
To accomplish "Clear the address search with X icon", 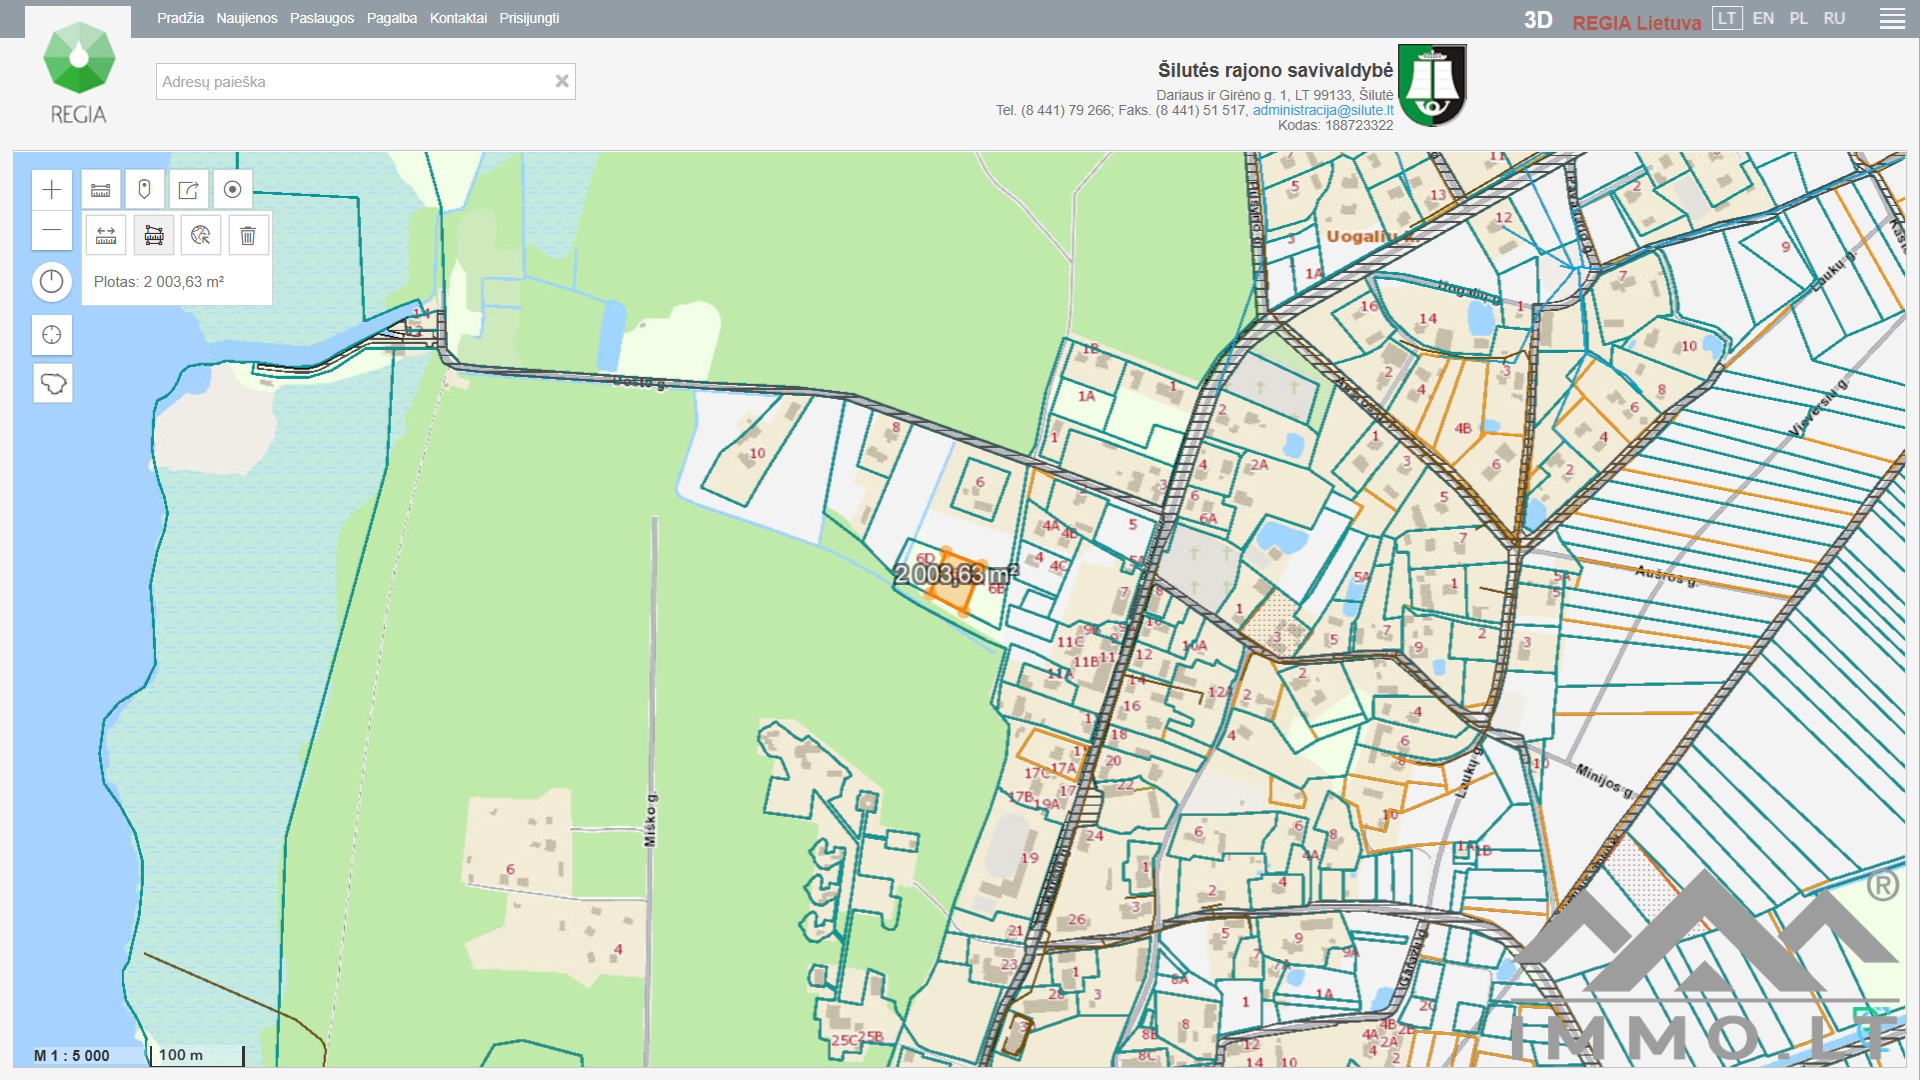I will coord(562,81).
